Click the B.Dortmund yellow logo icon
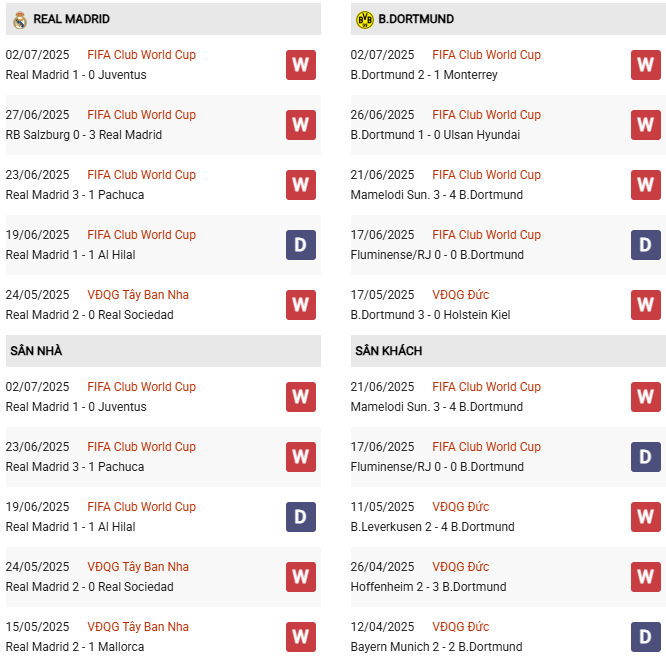 (364, 19)
